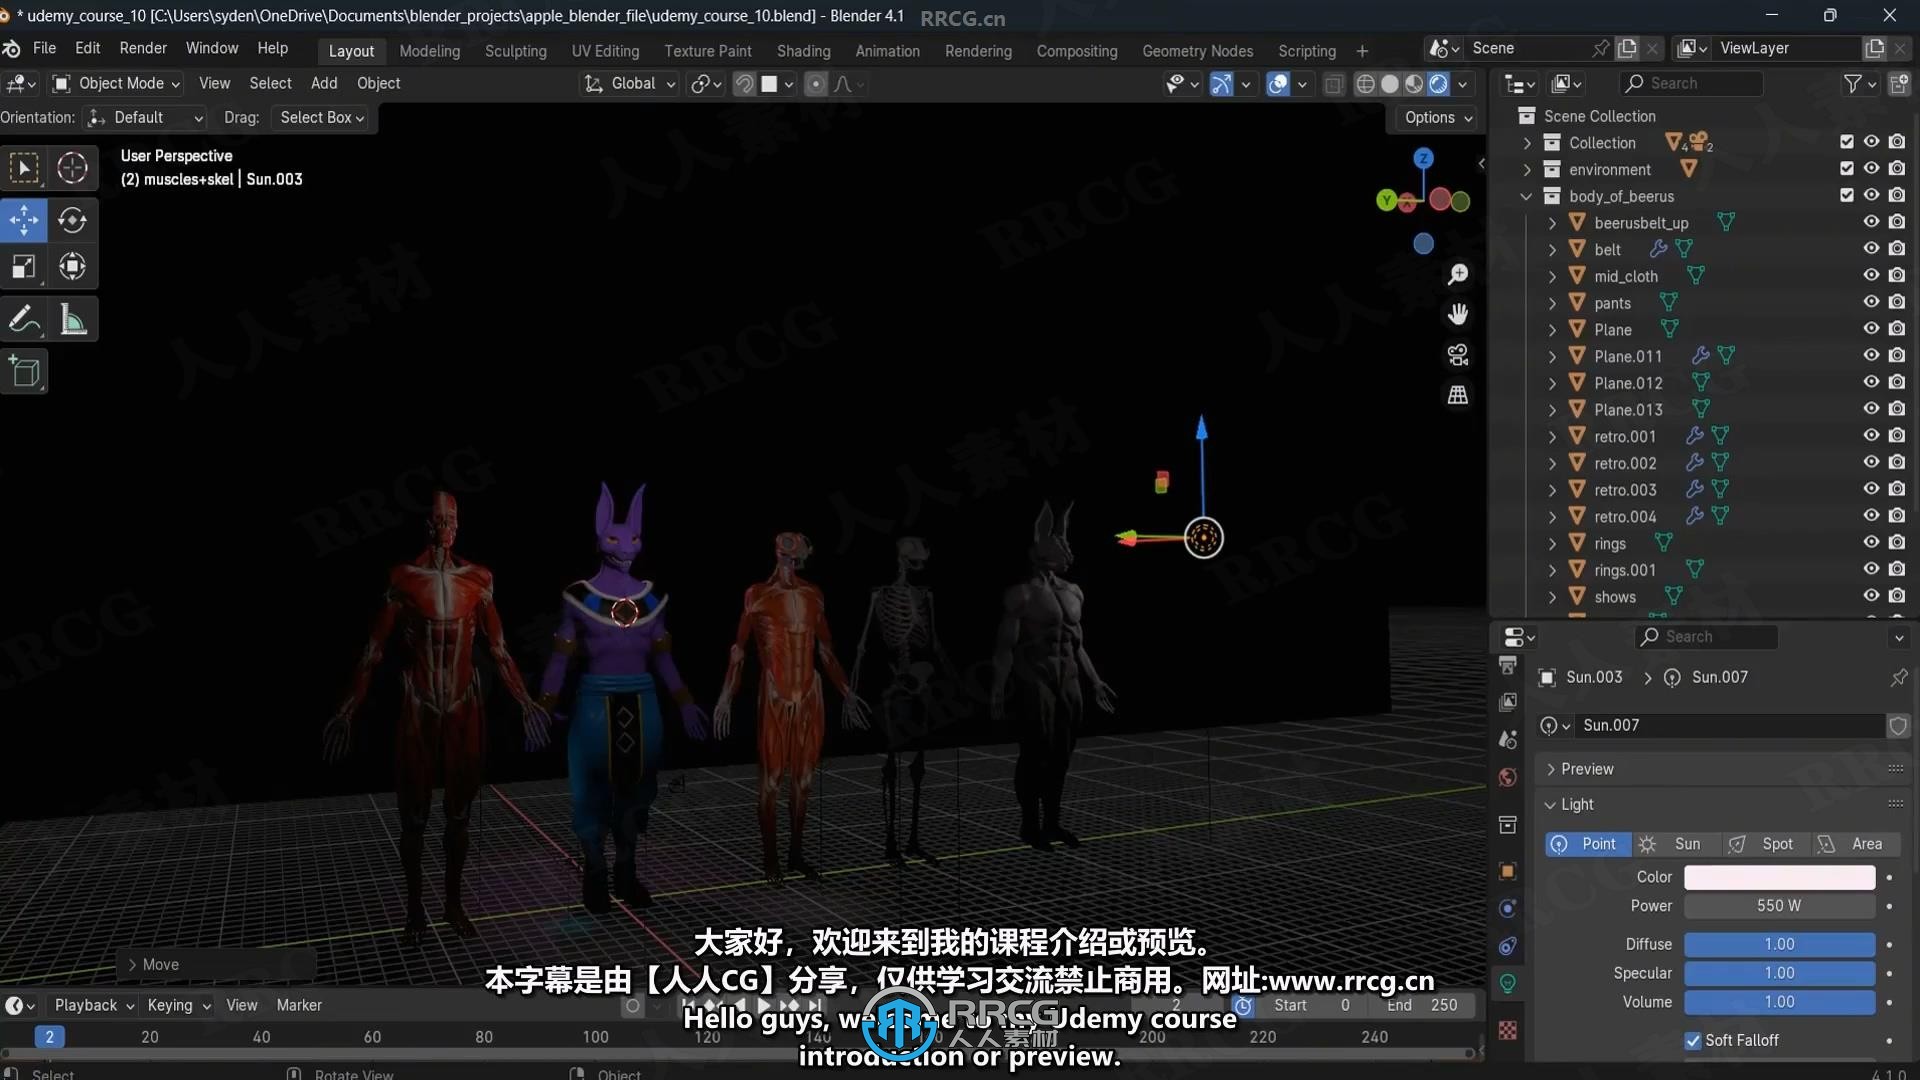The image size is (1920, 1080).
Task: Switch to material preview shading
Action: (x=1414, y=84)
